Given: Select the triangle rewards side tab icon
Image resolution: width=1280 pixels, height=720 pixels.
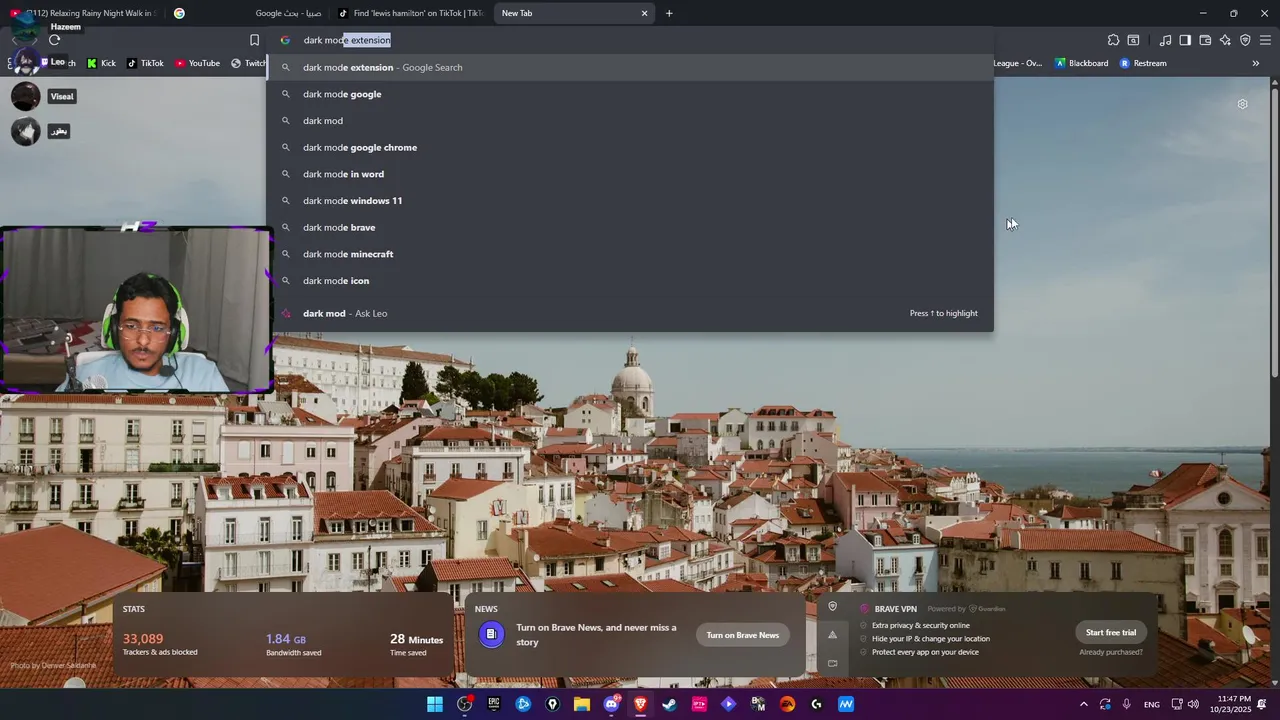Looking at the screenshot, I should [x=832, y=635].
